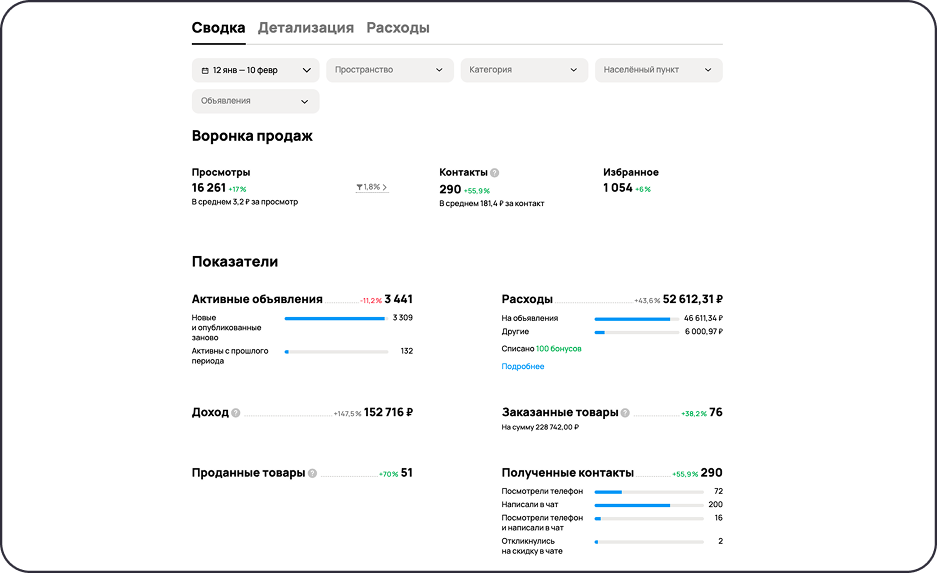Open the date range dropdown 12 янв — 10 февр
The height and width of the screenshot is (573, 937).
[x=256, y=70]
